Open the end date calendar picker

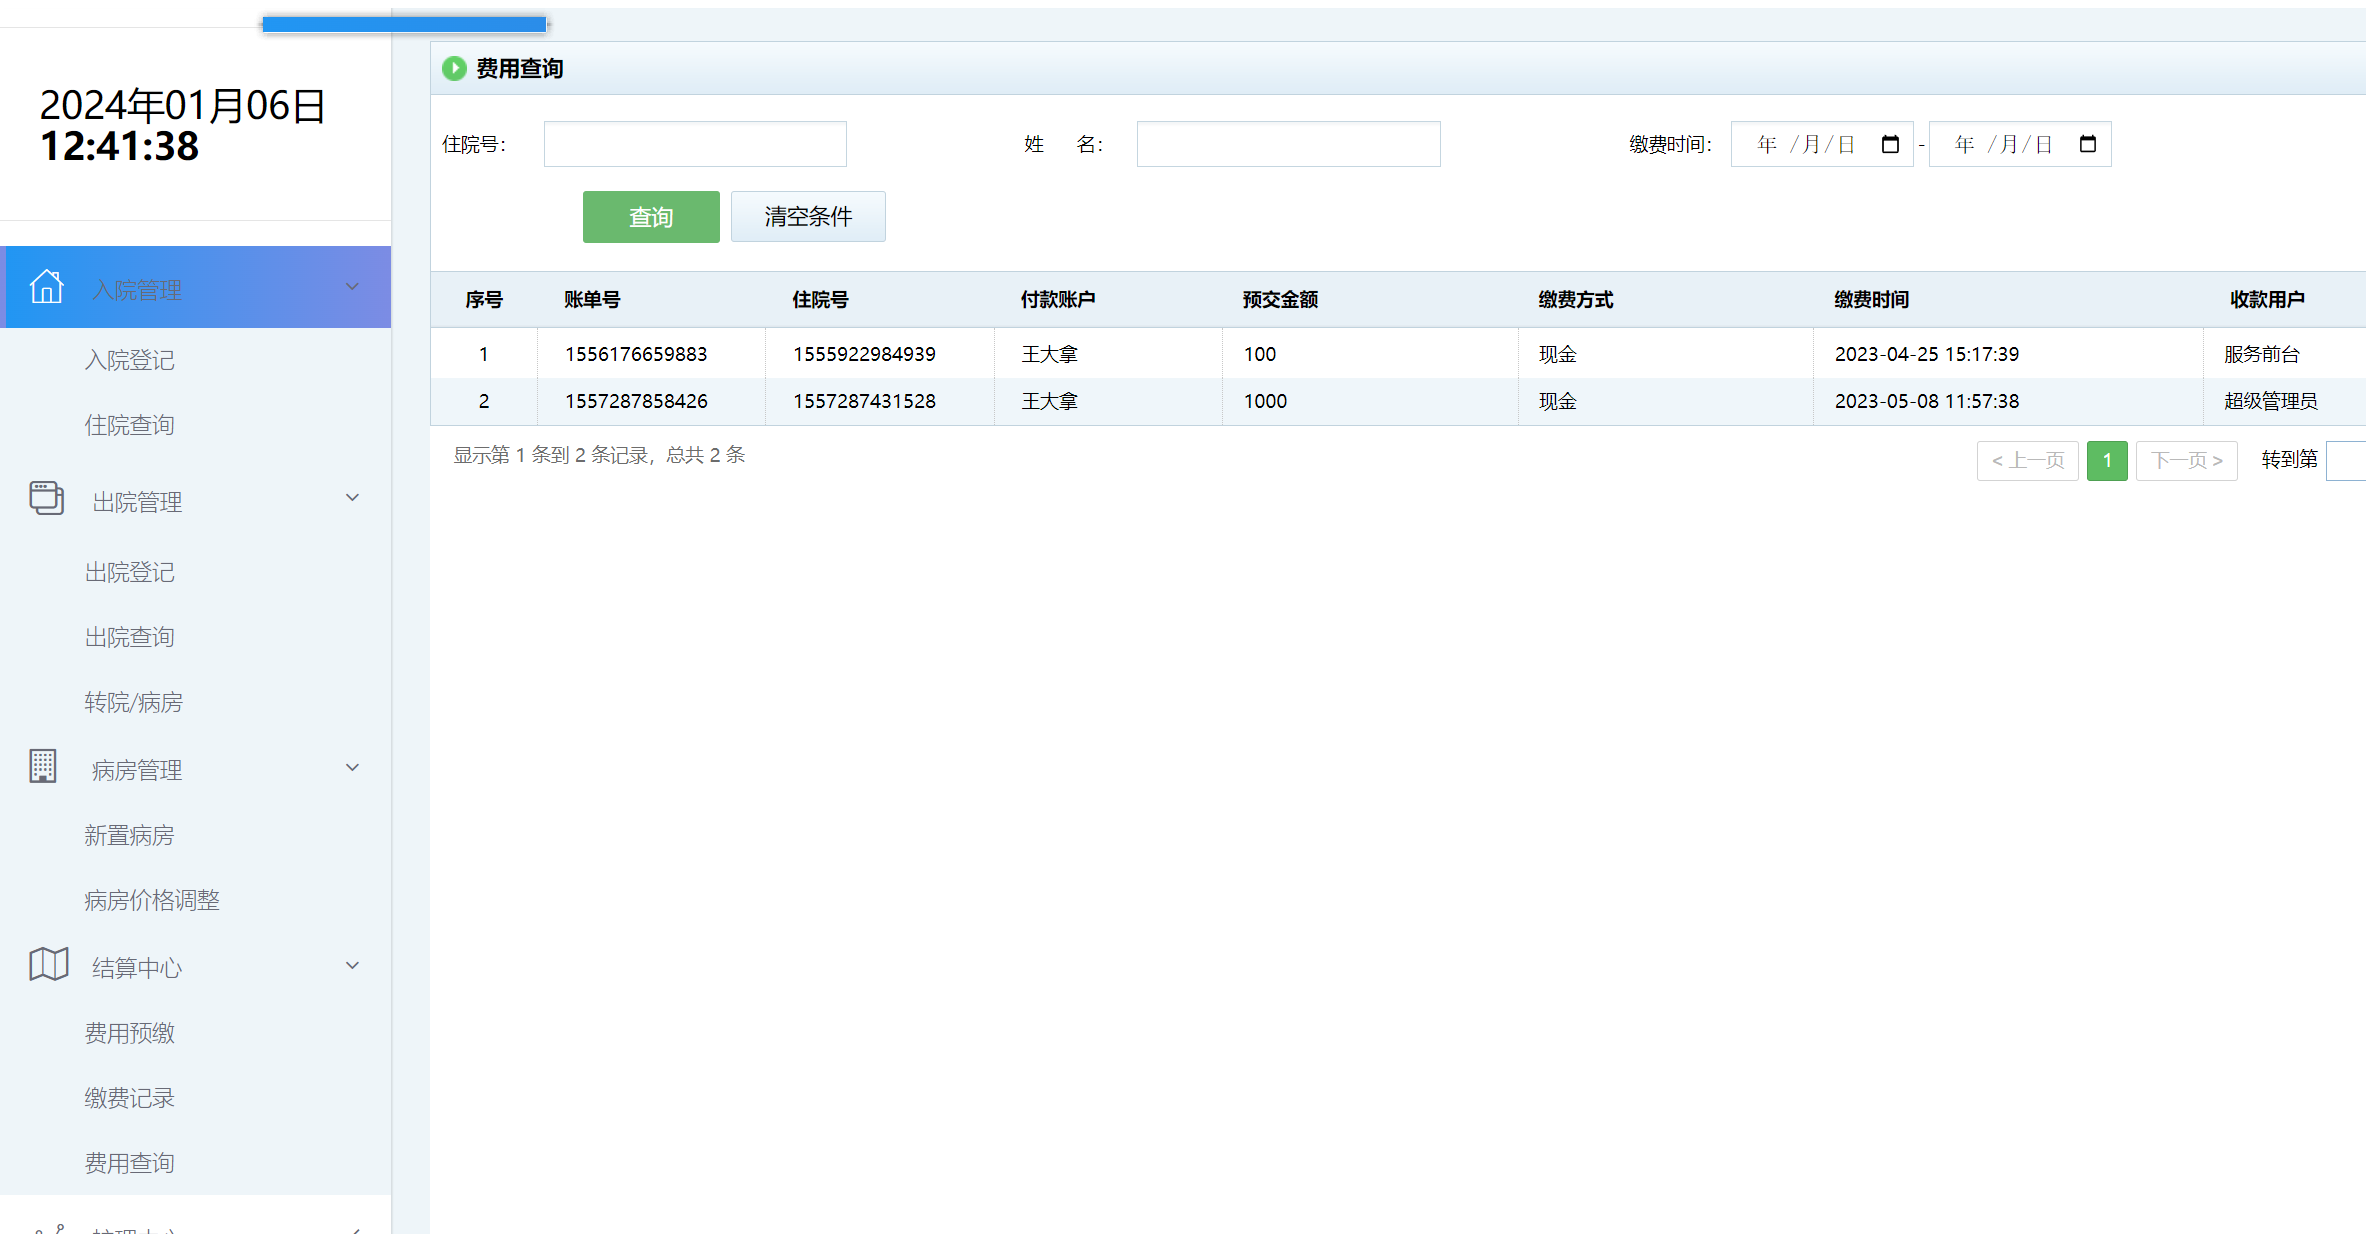2089,143
